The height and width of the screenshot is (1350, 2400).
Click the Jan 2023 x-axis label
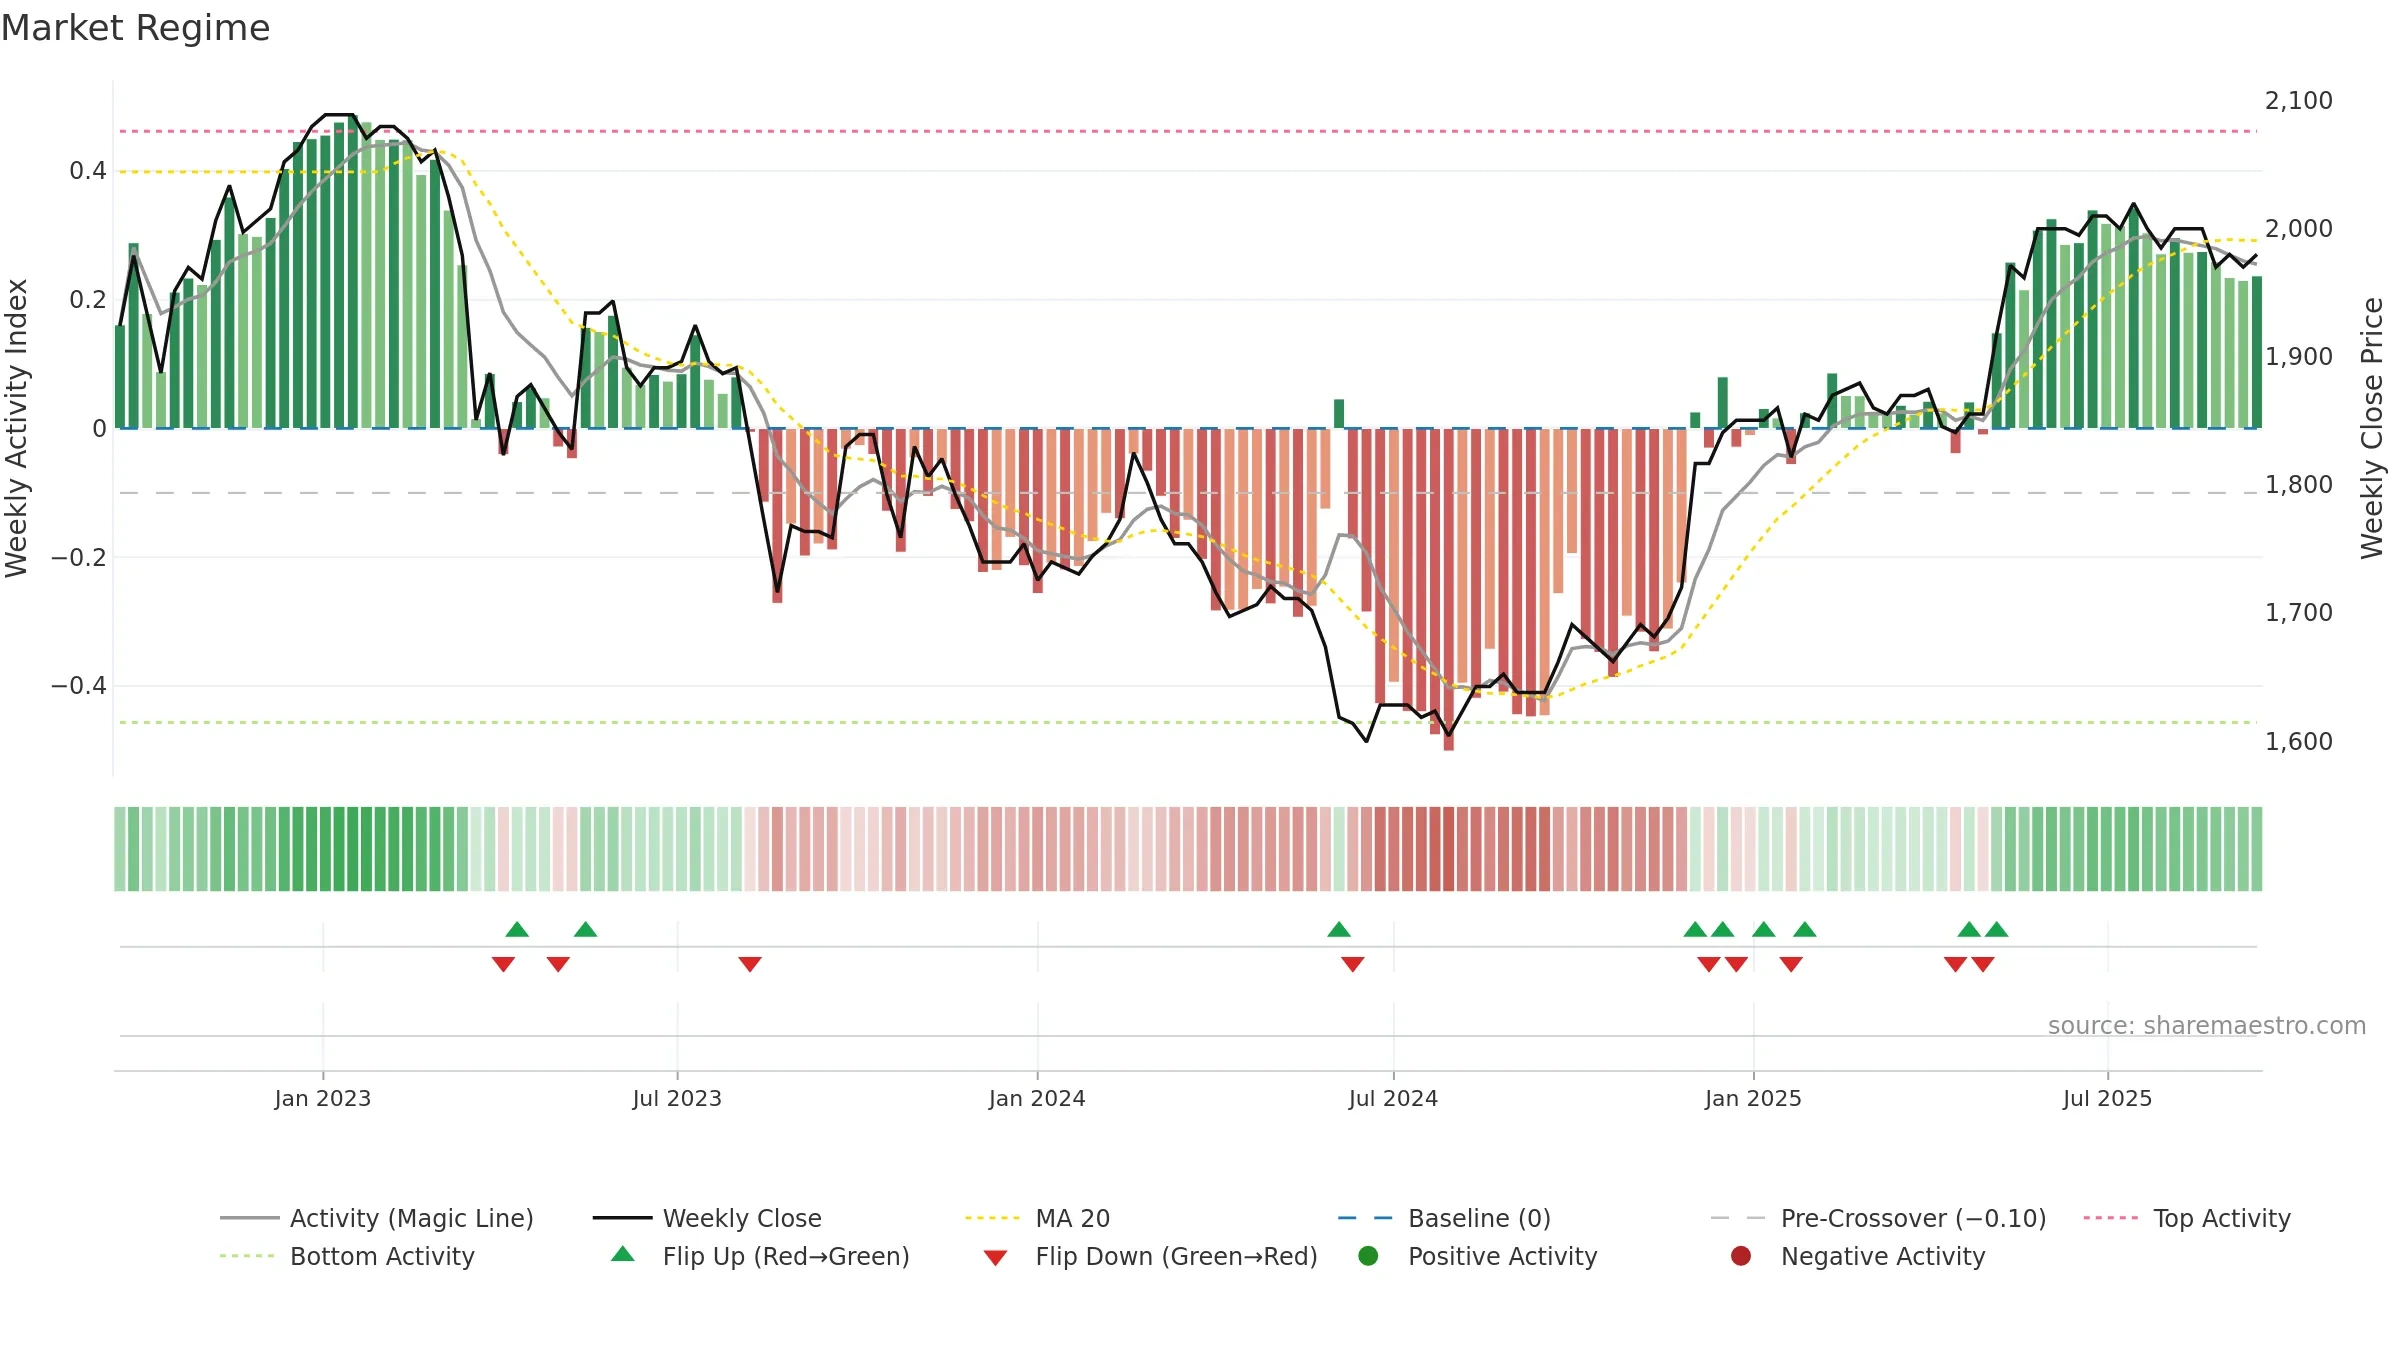click(323, 1098)
